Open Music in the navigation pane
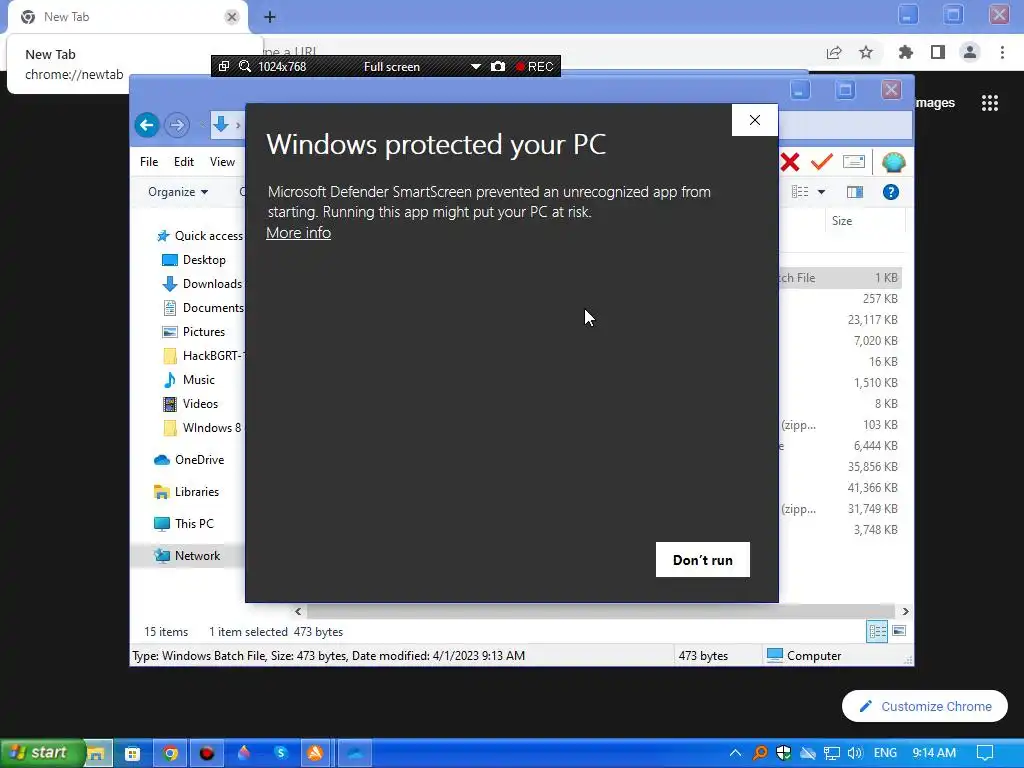 (188, 380)
